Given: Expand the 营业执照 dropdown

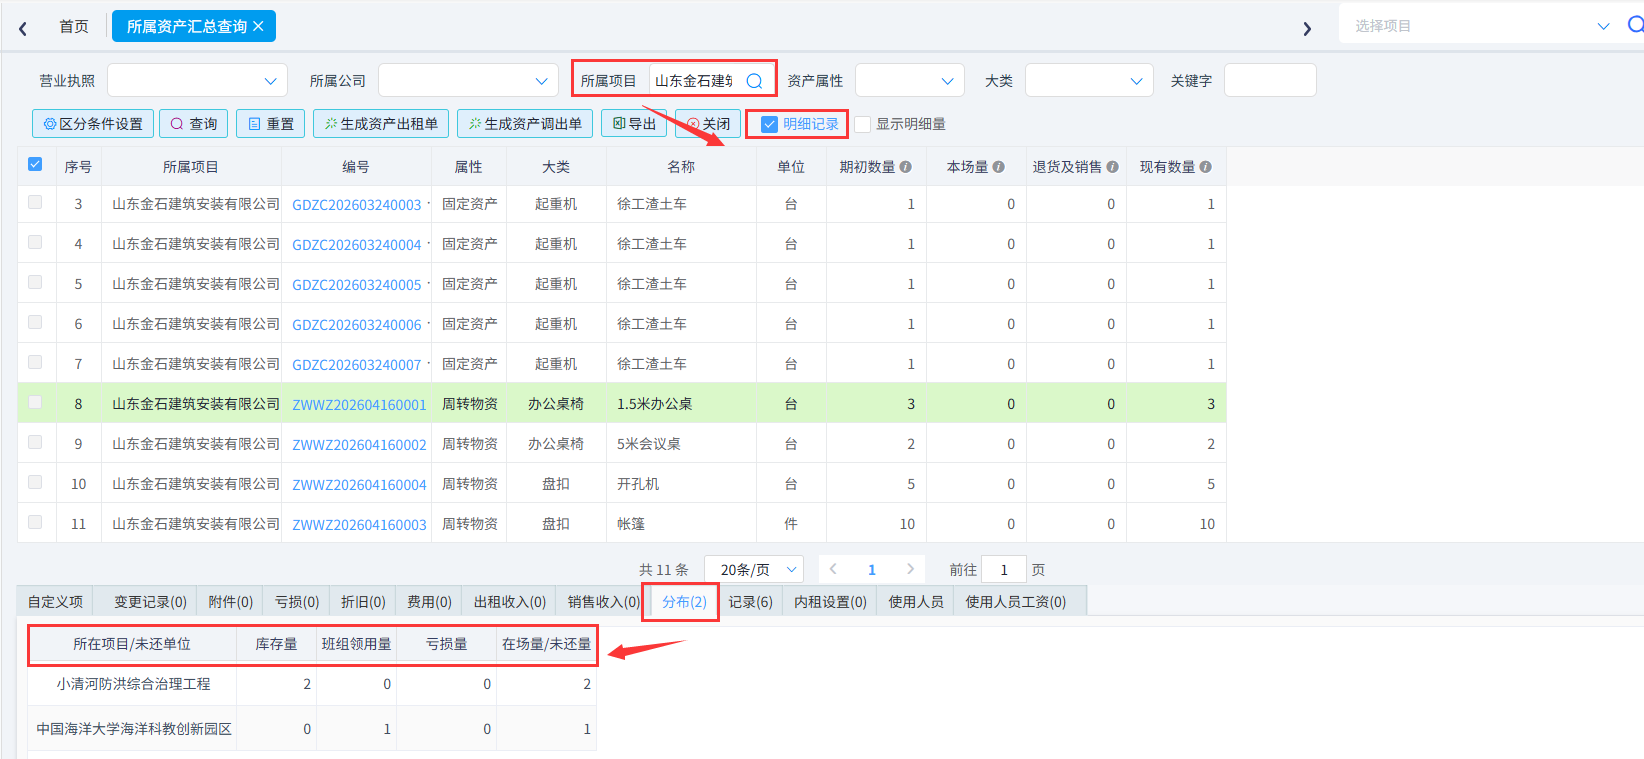Looking at the screenshot, I should click(x=197, y=81).
